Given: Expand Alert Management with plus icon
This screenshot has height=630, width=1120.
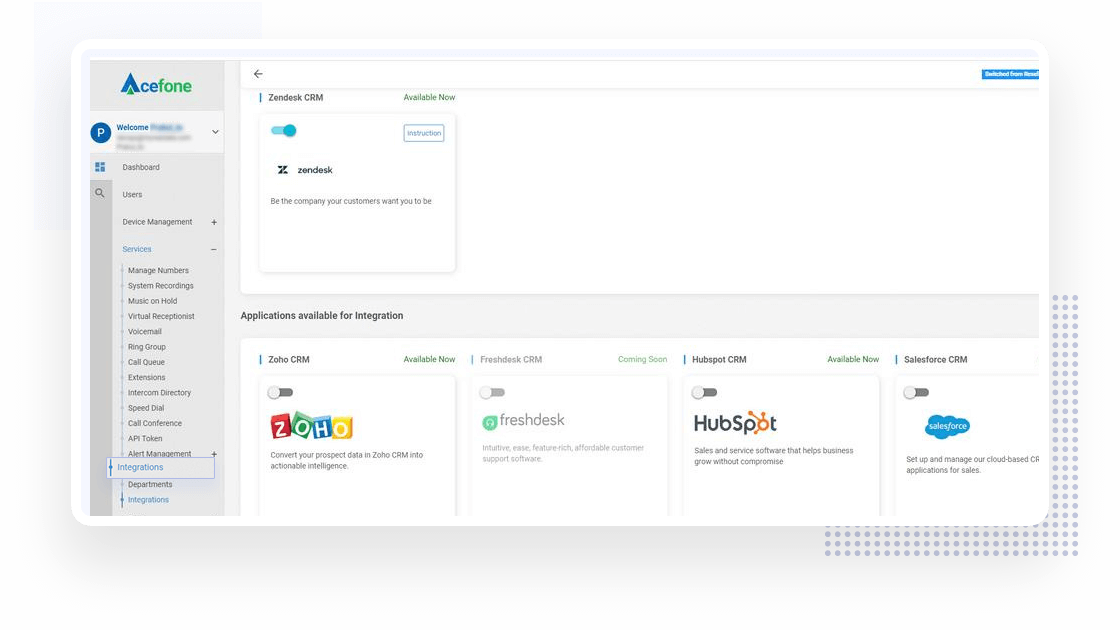Looking at the screenshot, I should point(214,454).
